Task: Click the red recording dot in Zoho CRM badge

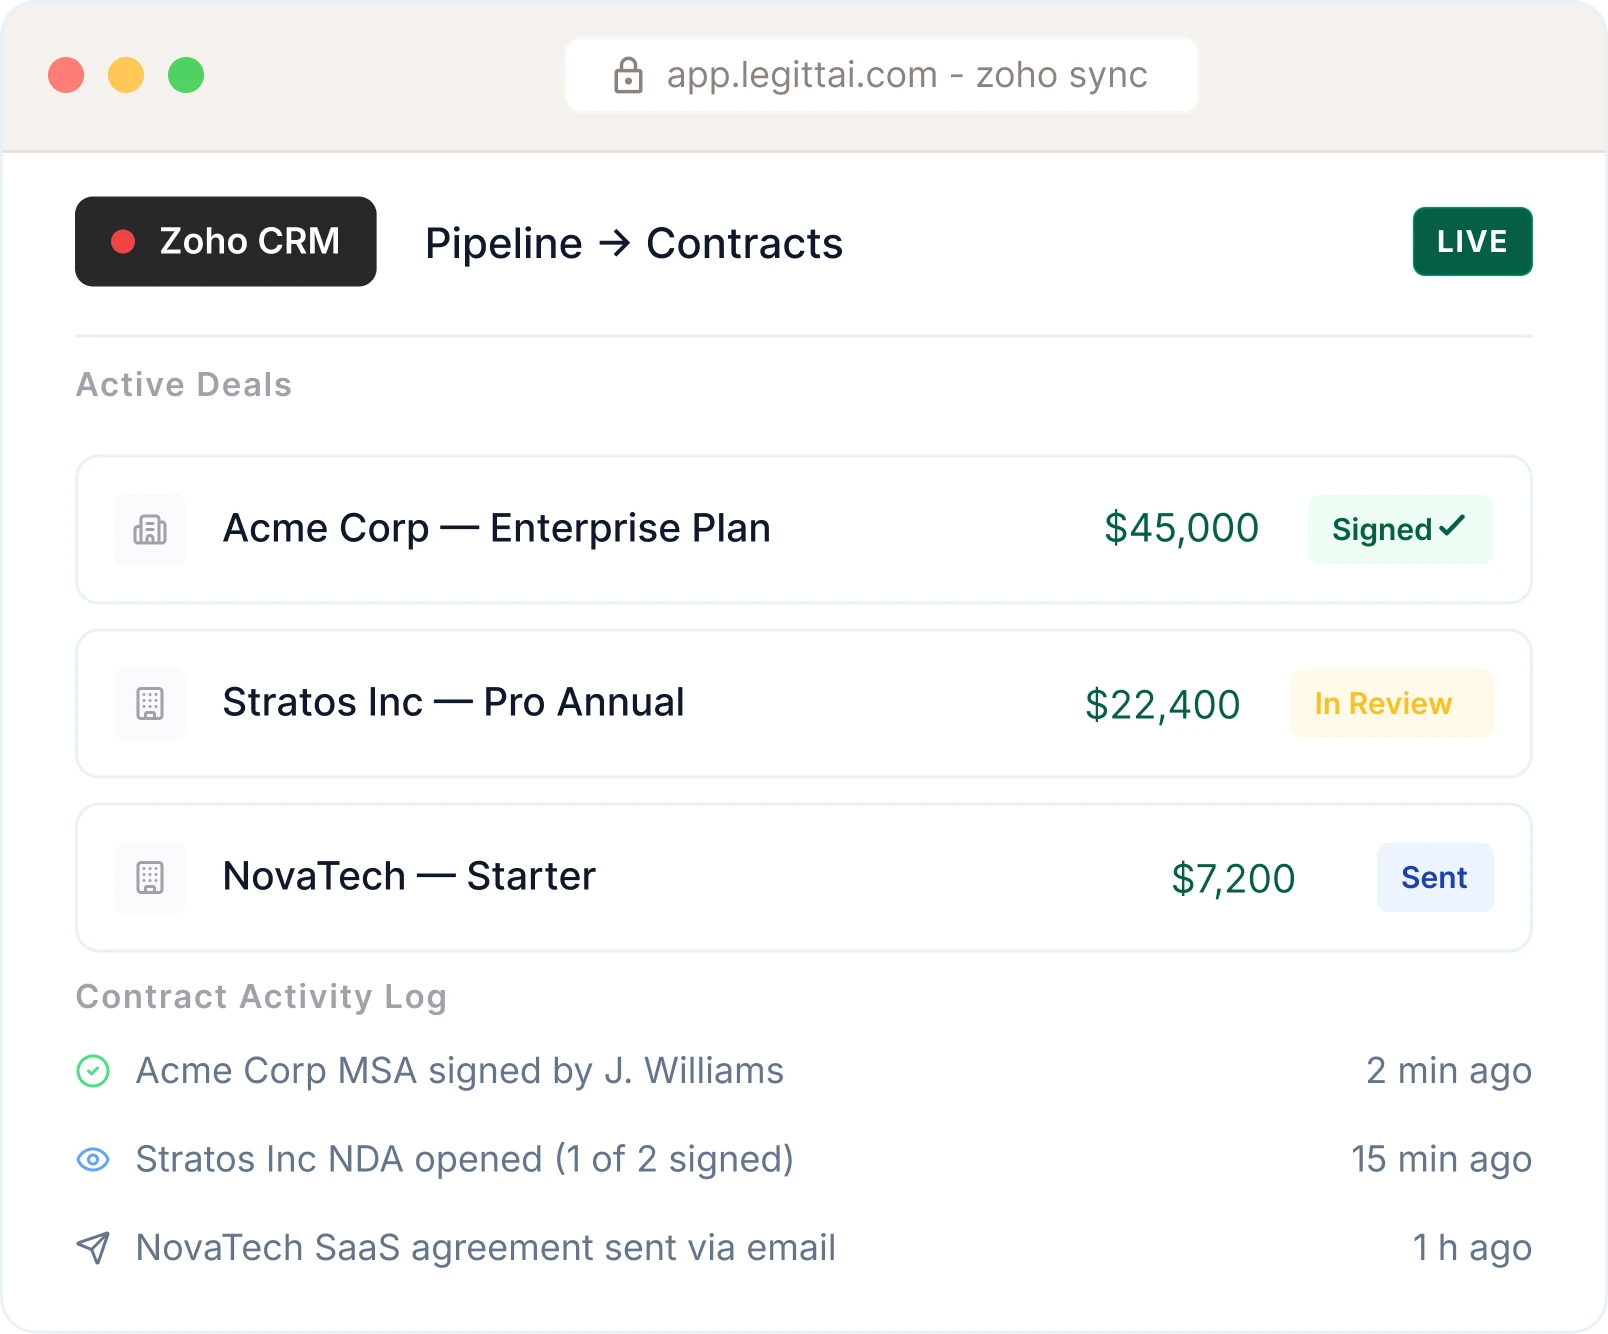Action: click(123, 241)
